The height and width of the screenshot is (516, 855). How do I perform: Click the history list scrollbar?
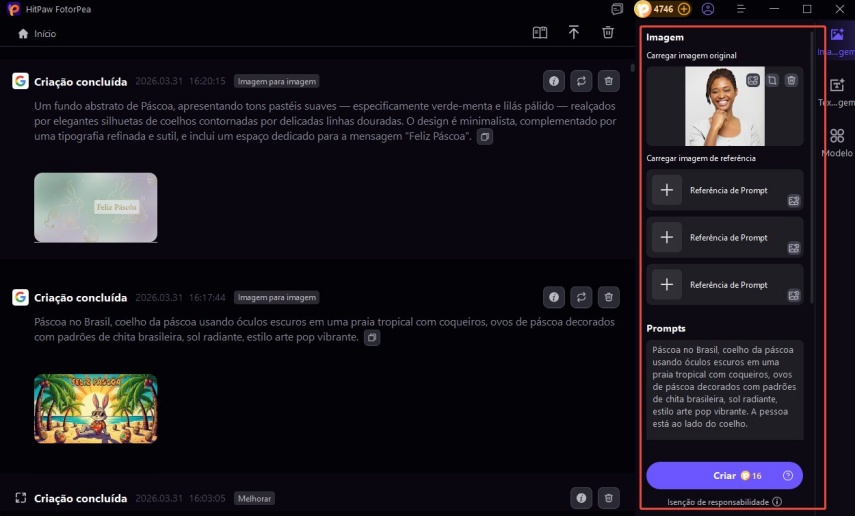point(633,68)
